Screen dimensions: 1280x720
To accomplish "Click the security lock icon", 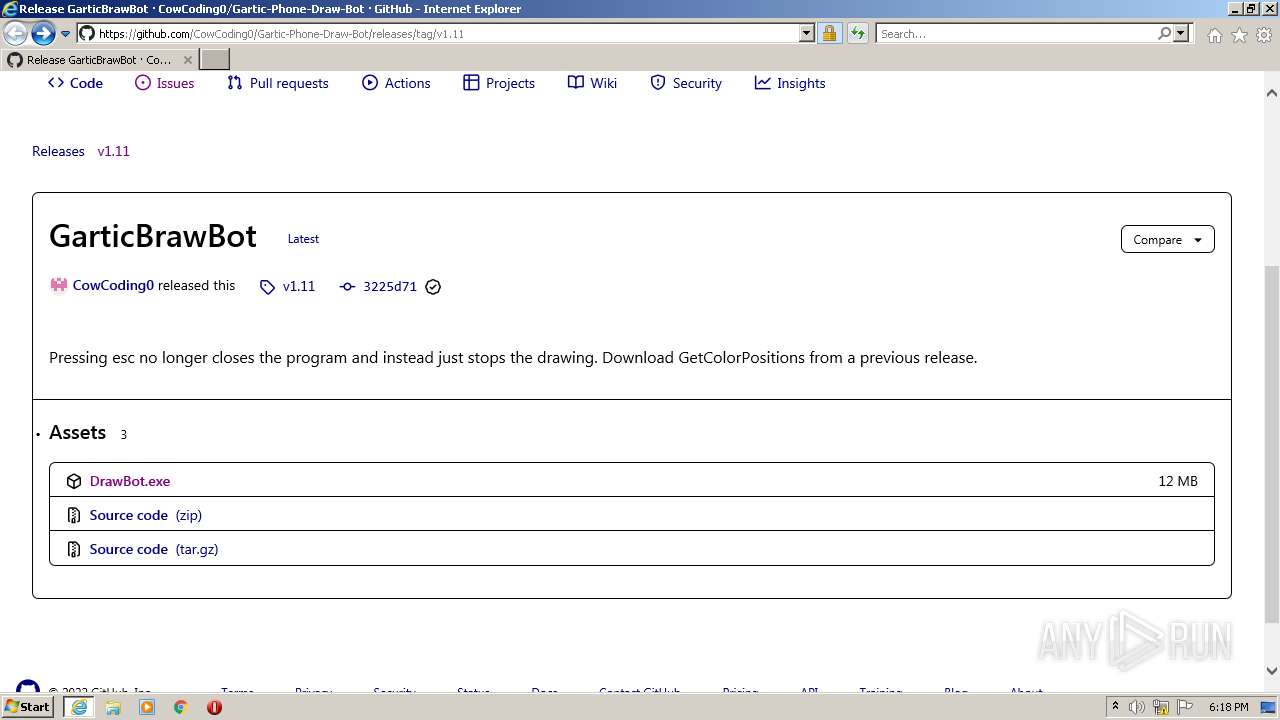I will pyautogui.click(x=830, y=33).
